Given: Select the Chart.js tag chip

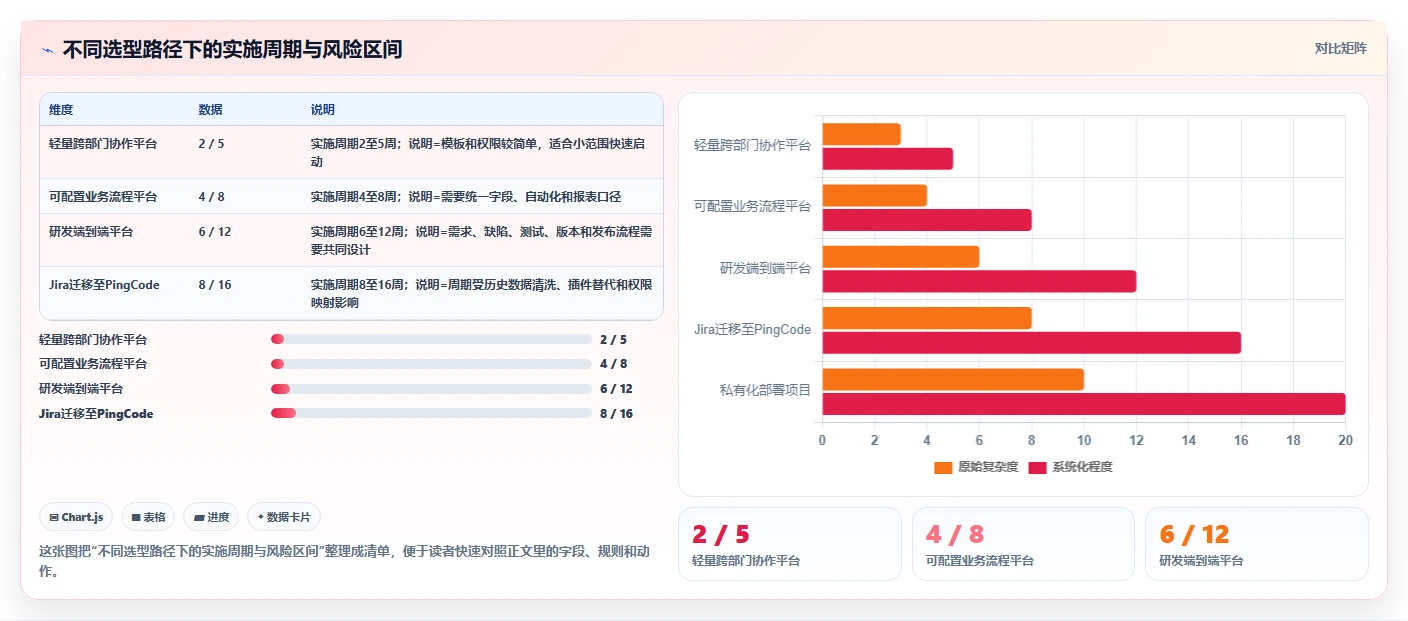Looking at the screenshot, I should (x=76, y=517).
